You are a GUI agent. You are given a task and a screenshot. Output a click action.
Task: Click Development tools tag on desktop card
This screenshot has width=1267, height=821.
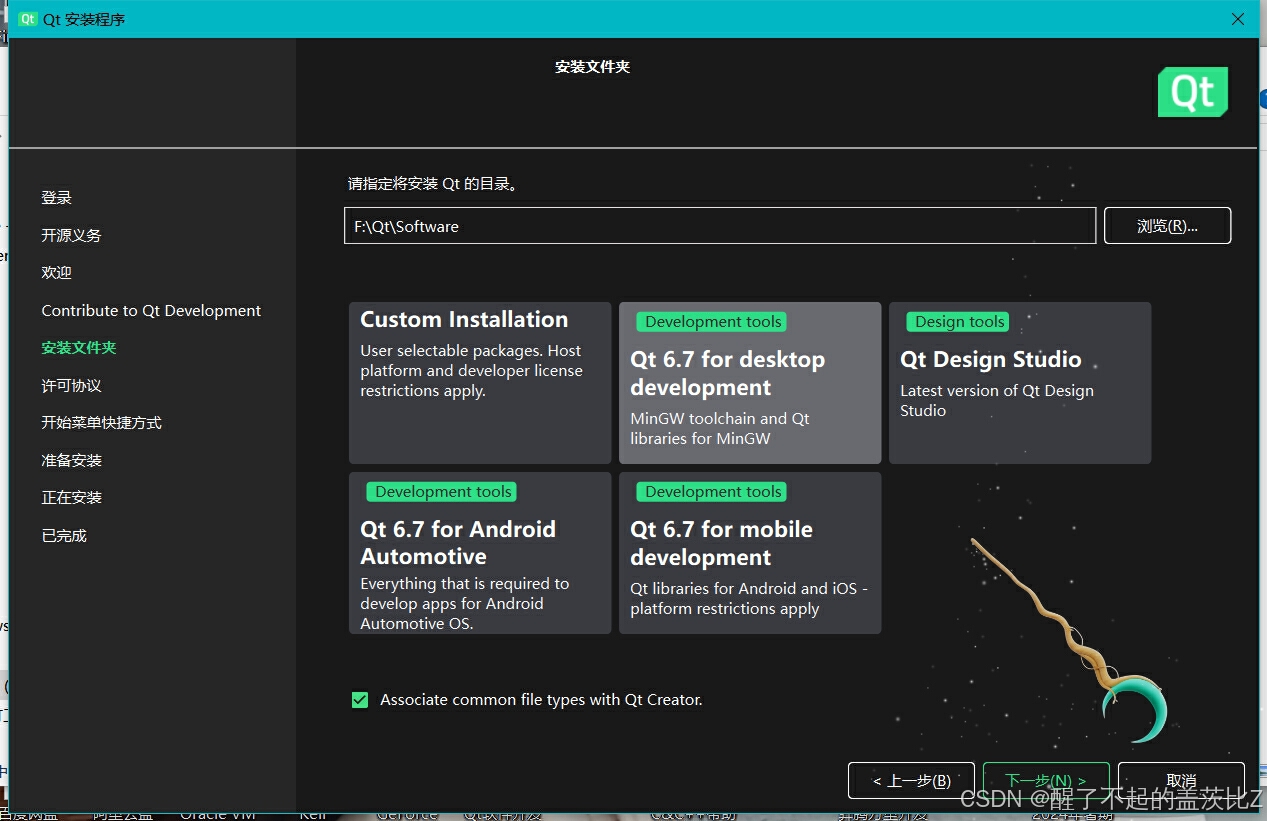click(x=713, y=322)
